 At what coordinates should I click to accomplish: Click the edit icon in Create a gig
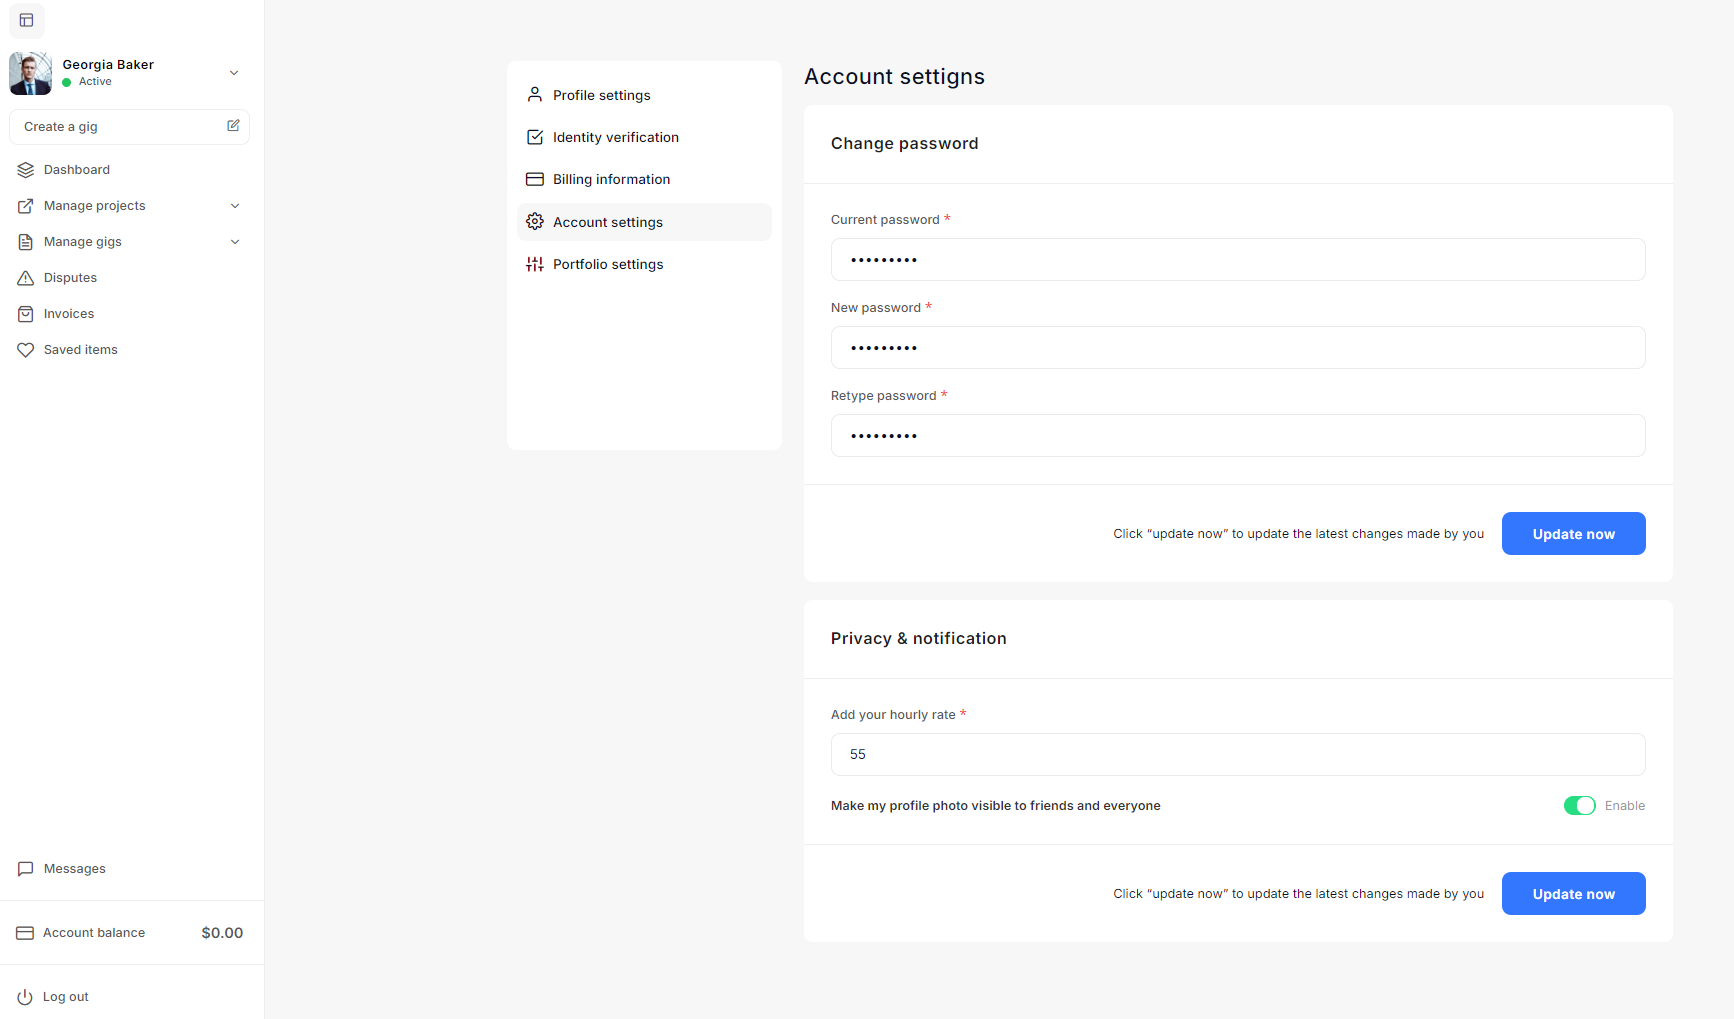click(x=233, y=126)
